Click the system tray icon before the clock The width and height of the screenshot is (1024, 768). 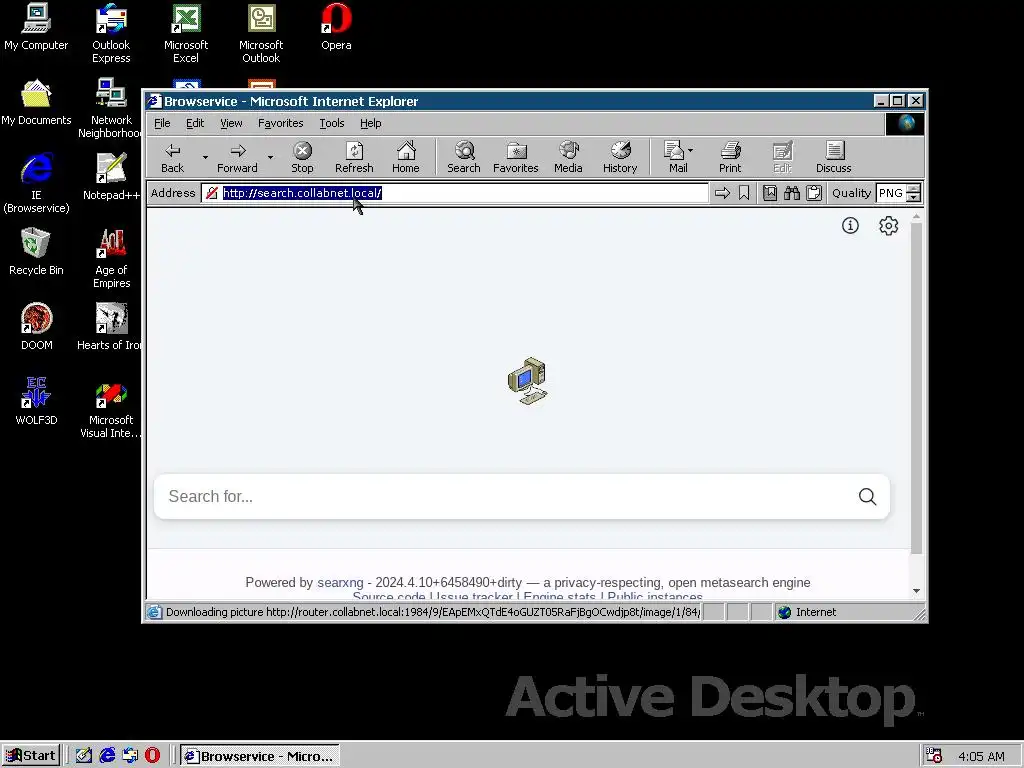coord(934,756)
